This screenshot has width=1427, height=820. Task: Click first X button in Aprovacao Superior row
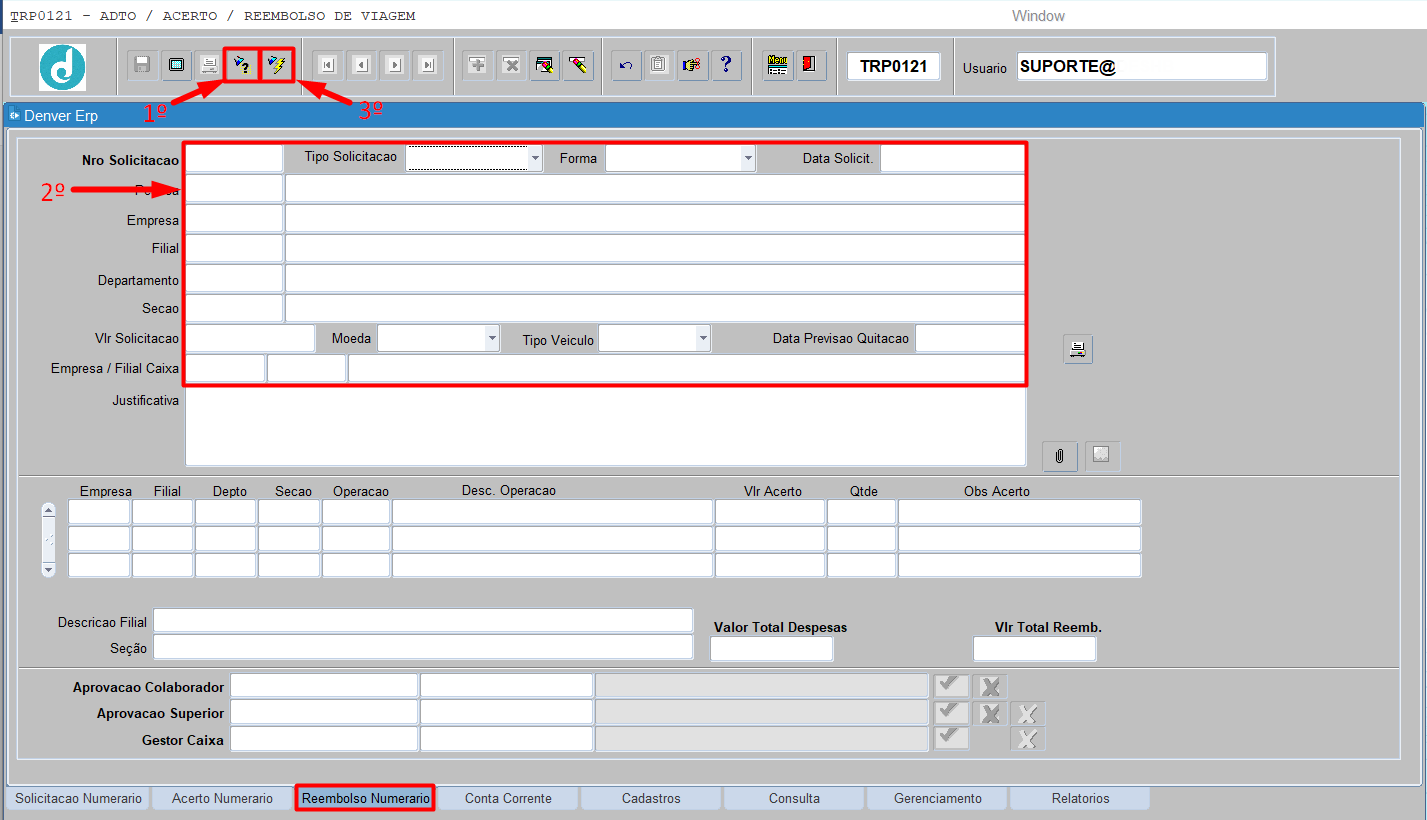(x=990, y=713)
